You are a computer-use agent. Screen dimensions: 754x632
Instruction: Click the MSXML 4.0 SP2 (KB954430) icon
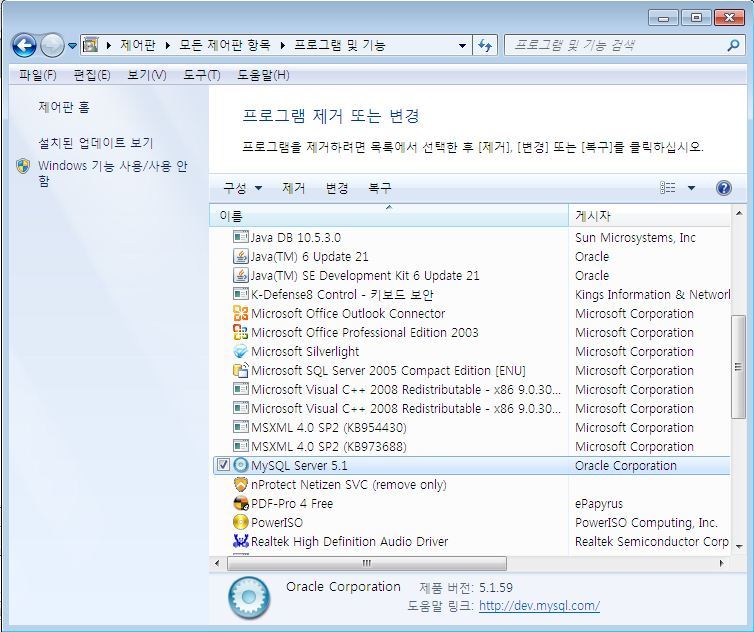[x=240, y=427]
